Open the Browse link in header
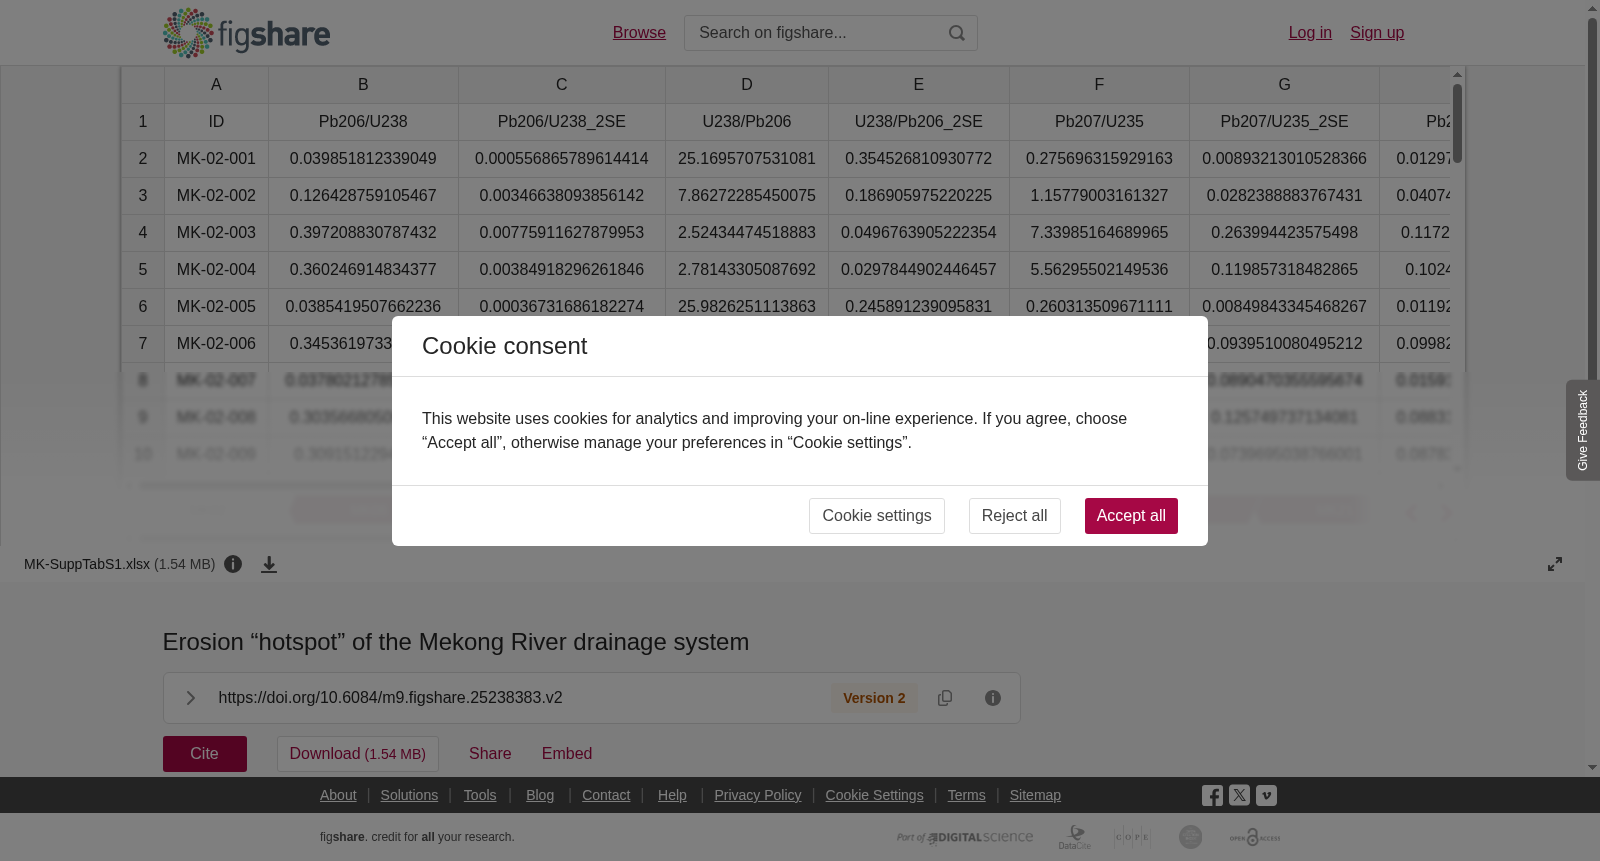The image size is (1600, 861). 639,33
